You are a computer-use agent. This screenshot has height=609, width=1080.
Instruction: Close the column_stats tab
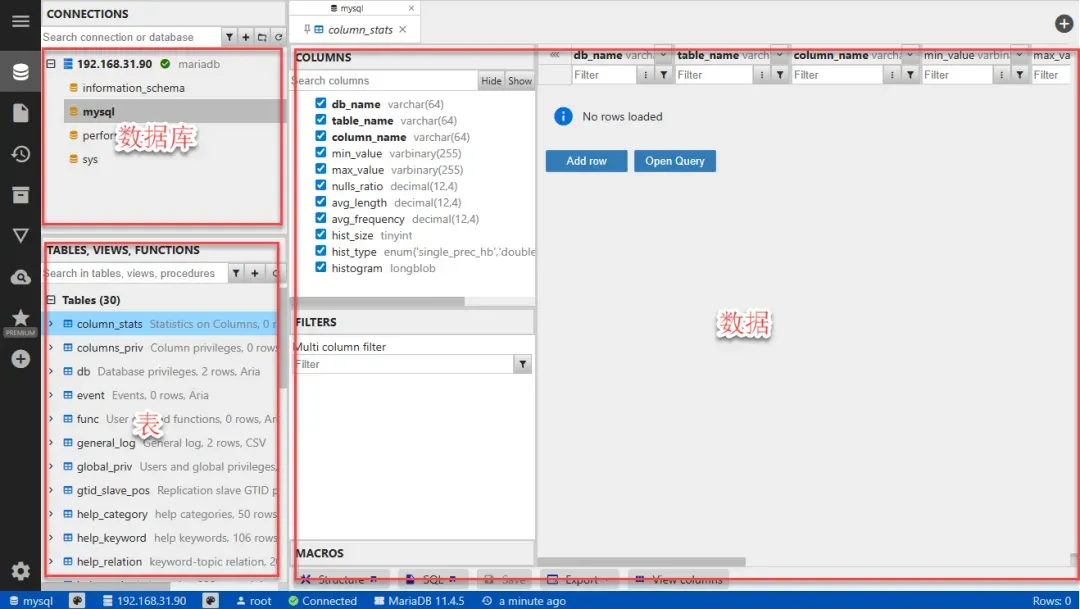(x=403, y=30)
